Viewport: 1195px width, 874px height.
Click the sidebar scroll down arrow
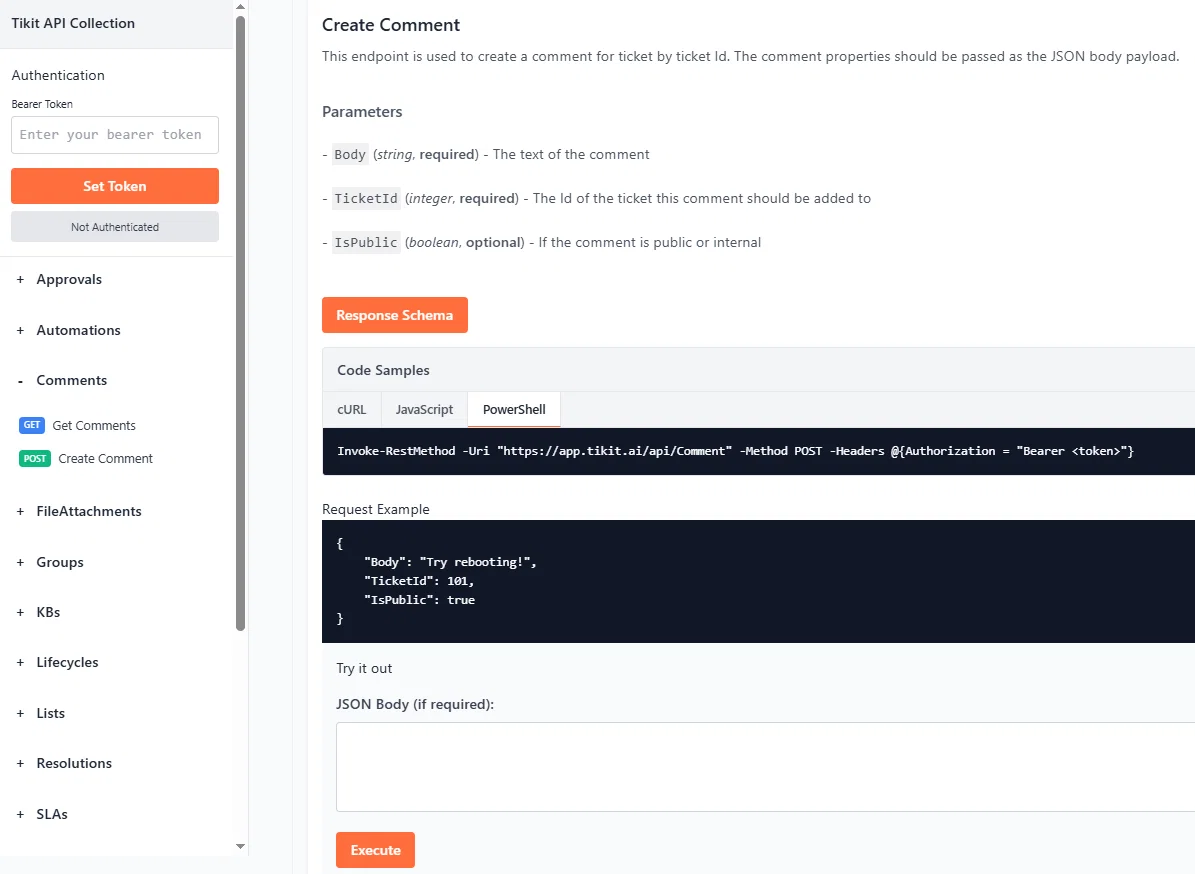click(x=240, y=847)
